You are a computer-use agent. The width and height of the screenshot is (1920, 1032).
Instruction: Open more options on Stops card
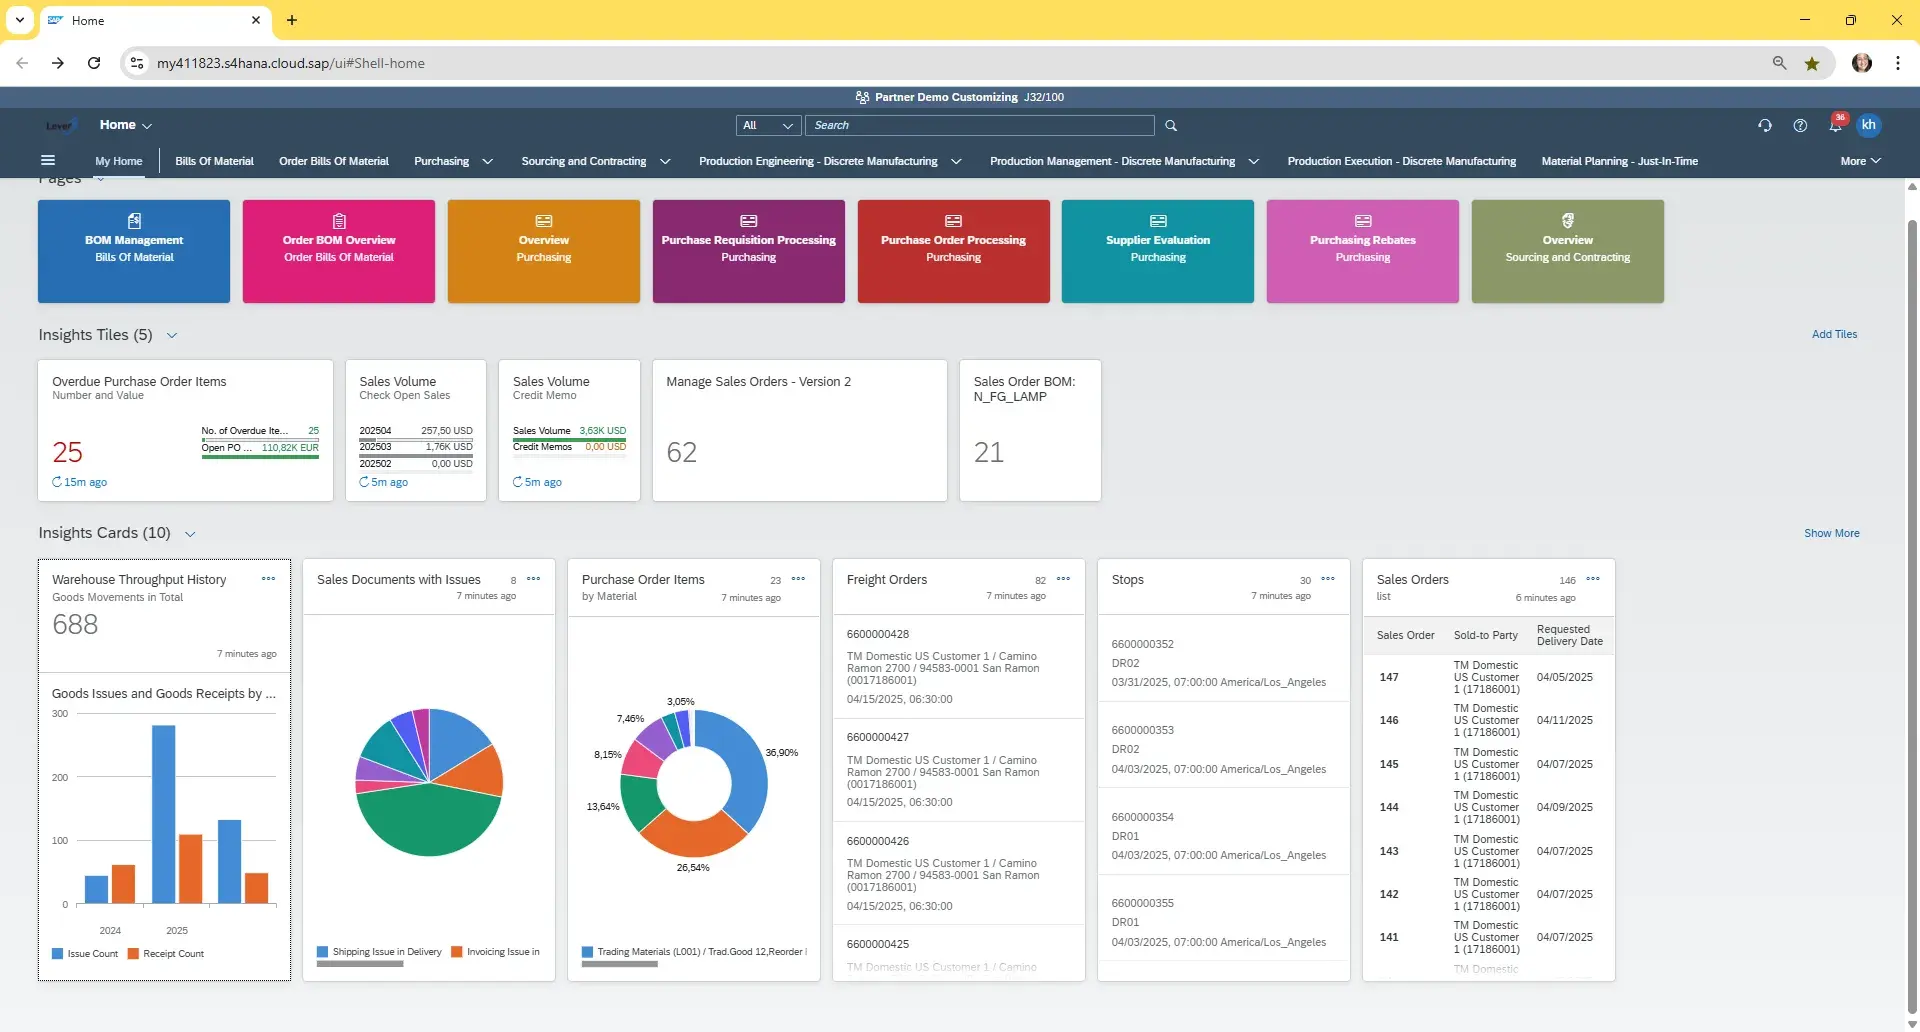1328,579
